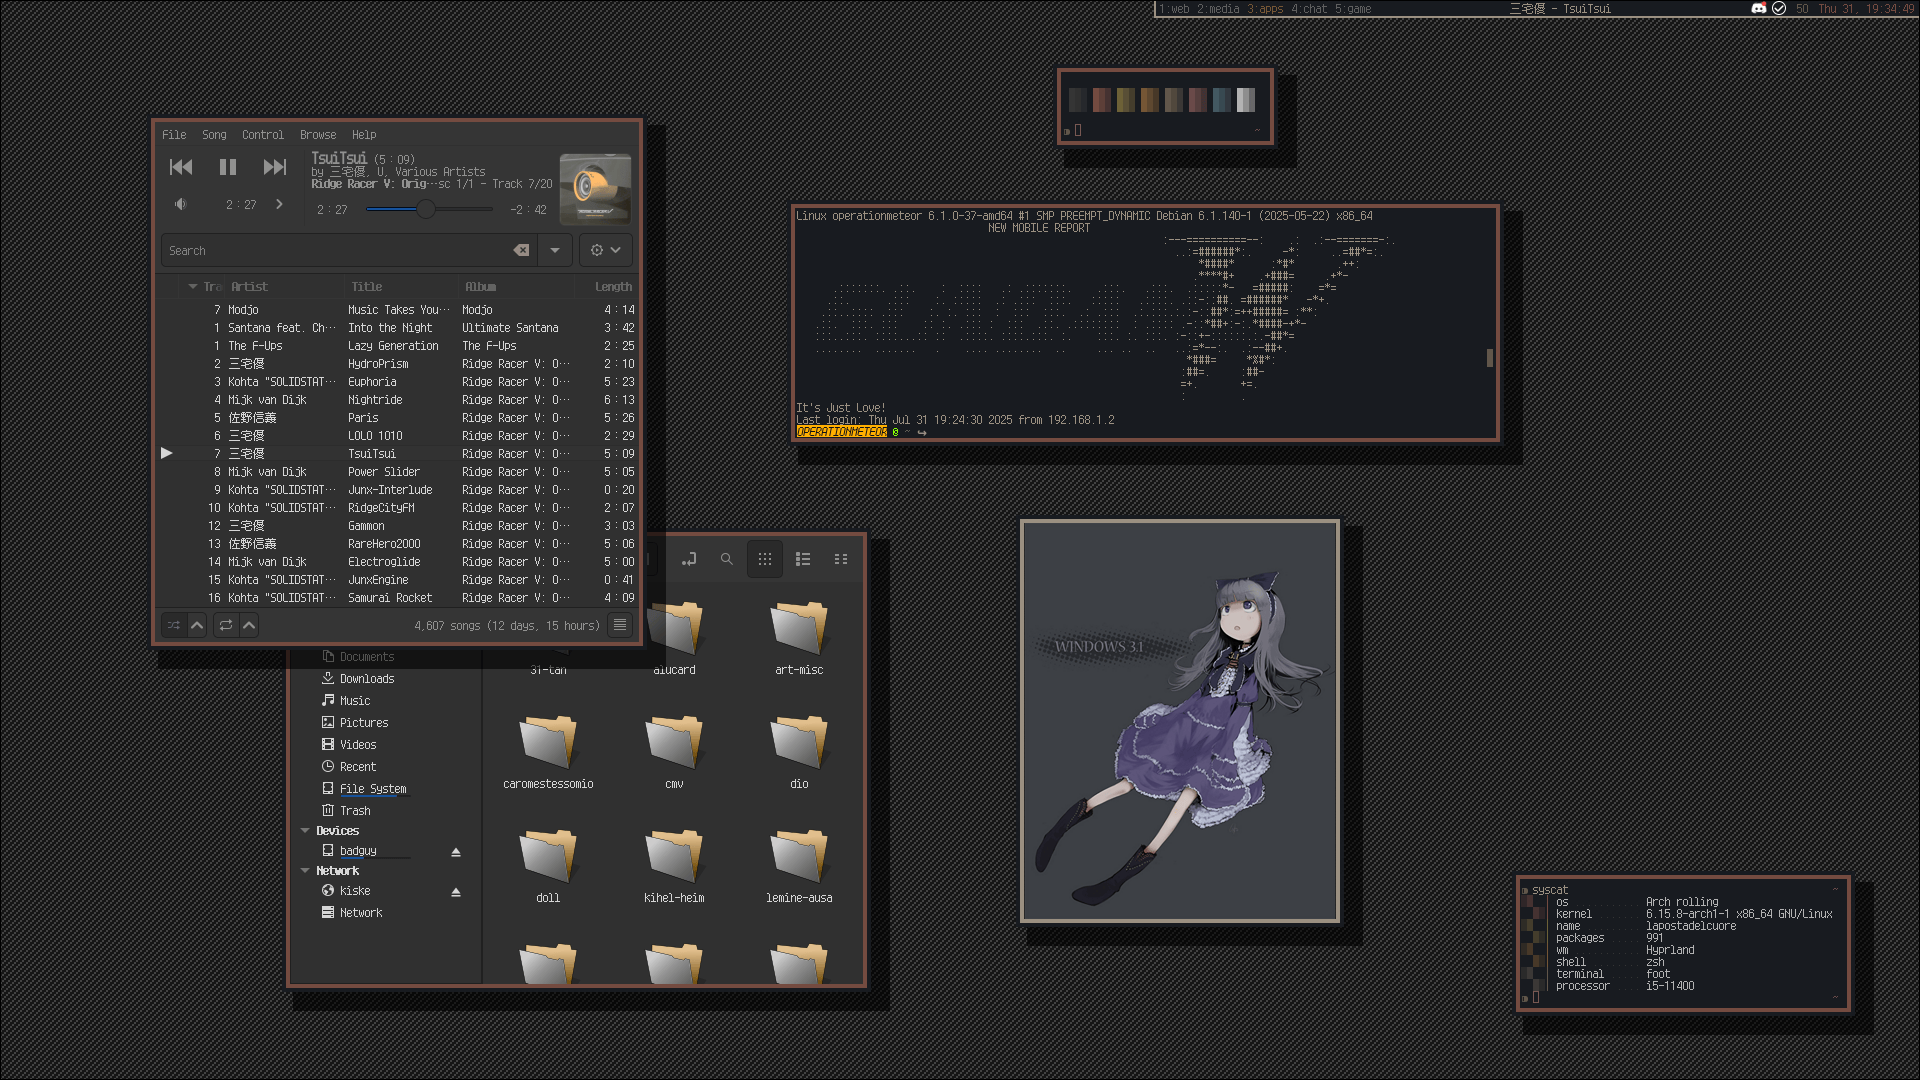The image size is (1920, 1080).
Task: Clear the search field icon
Action: point(521,250)
